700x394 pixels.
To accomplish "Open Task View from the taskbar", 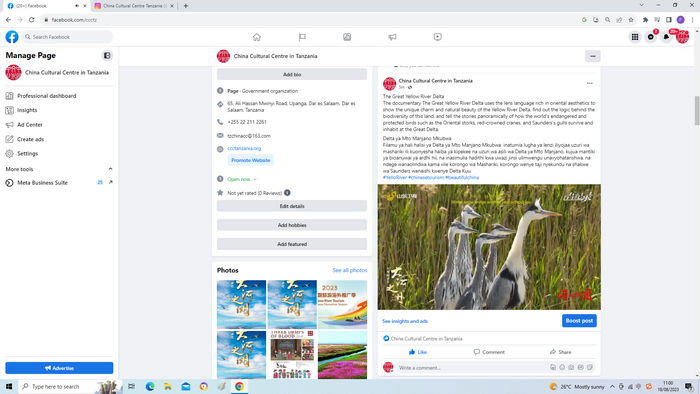I will 132,386.
